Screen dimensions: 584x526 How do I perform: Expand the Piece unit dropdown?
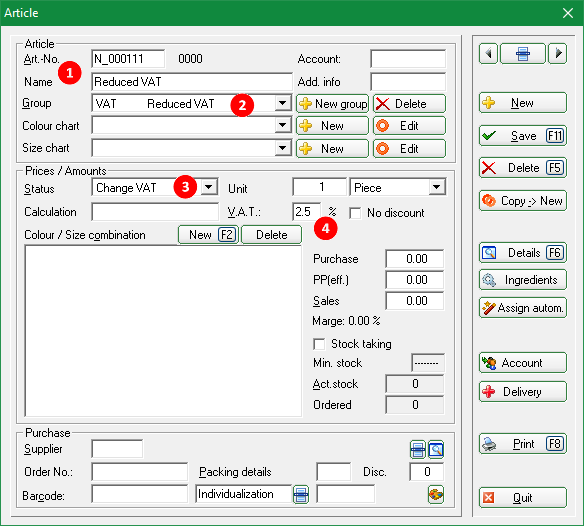(x=437, y=187)
